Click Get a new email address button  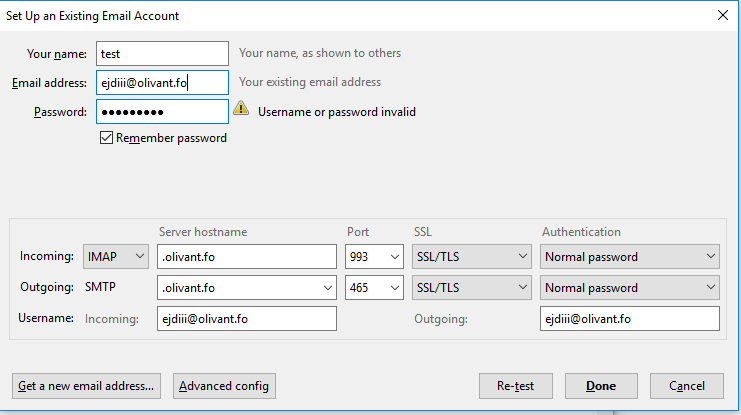(x=86, y=386)
